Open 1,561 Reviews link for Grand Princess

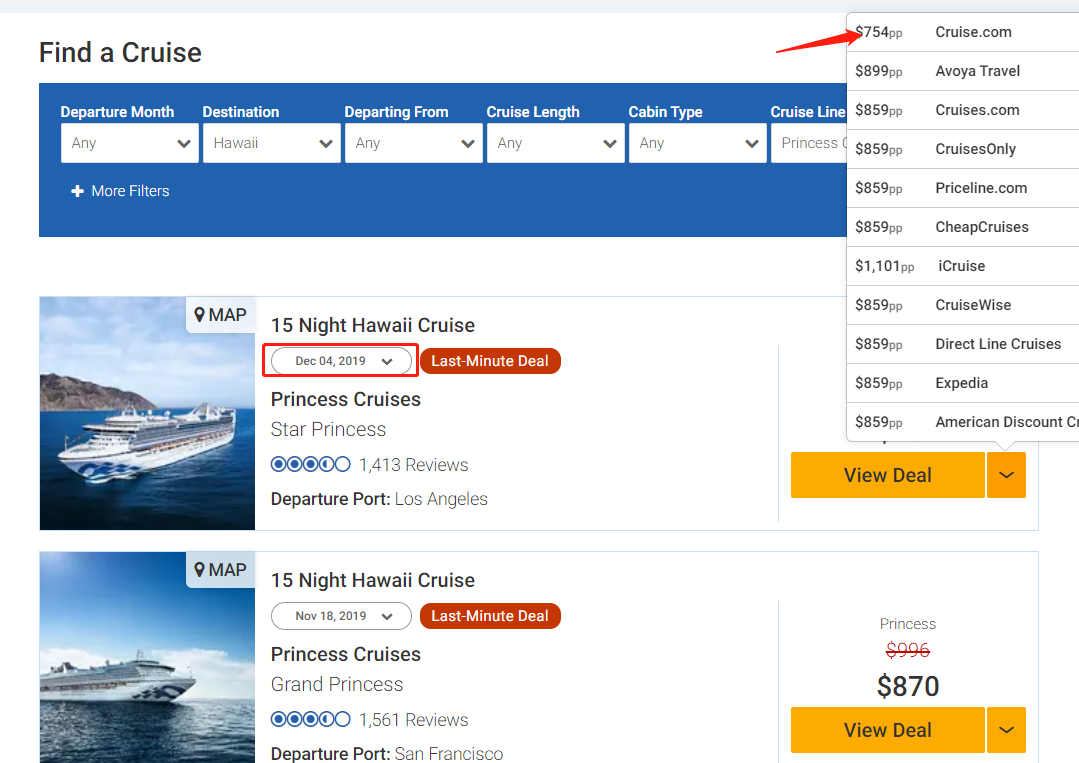(413, 720)
